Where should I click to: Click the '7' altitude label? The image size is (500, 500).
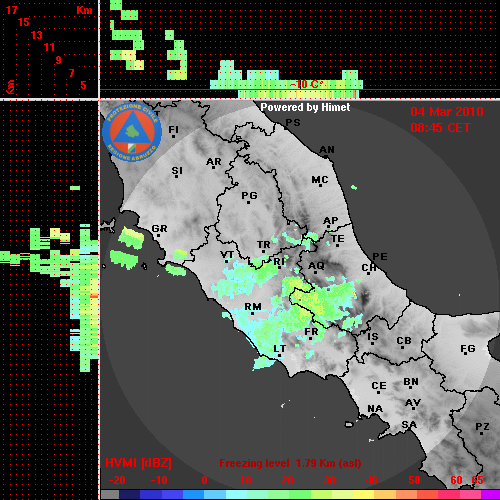(x=71, y=73)
